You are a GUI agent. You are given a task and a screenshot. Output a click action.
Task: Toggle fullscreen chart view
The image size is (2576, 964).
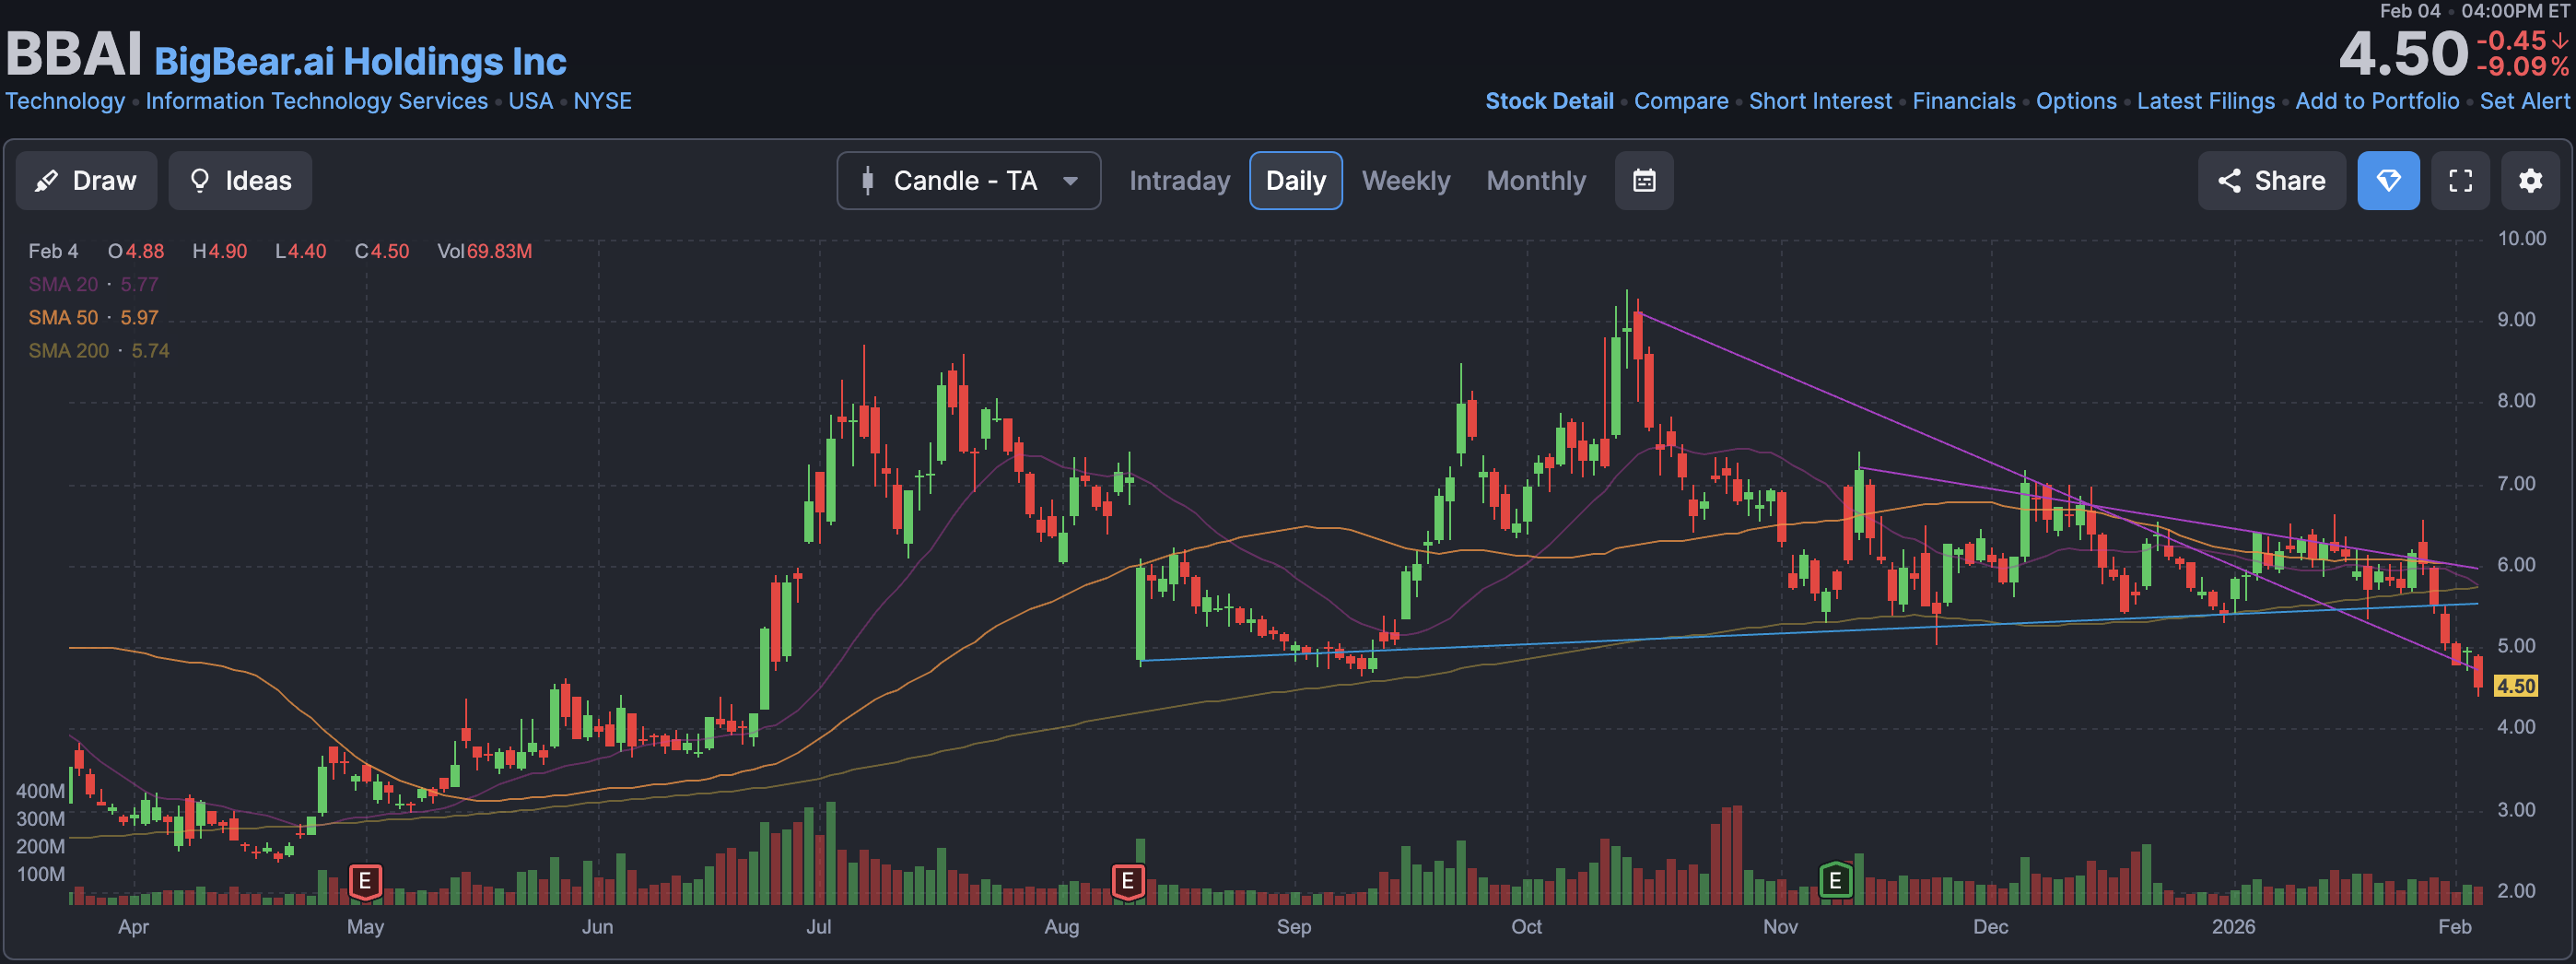tap(2460, 181)
